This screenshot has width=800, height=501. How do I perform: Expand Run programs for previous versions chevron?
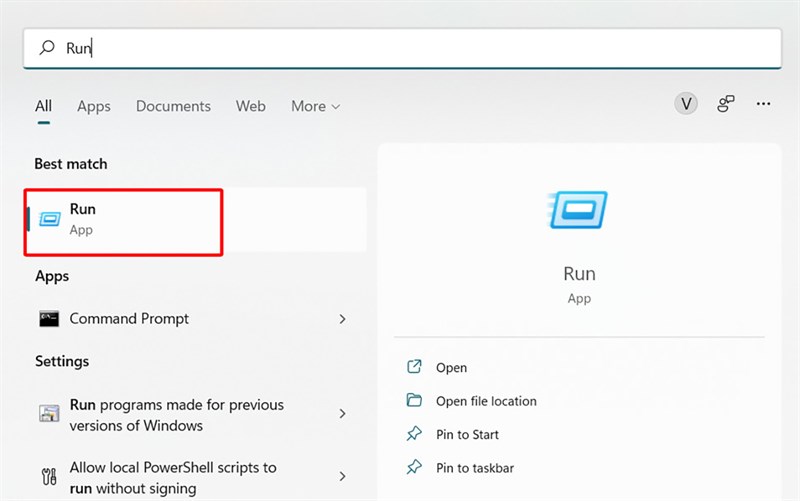pos(342,414)
